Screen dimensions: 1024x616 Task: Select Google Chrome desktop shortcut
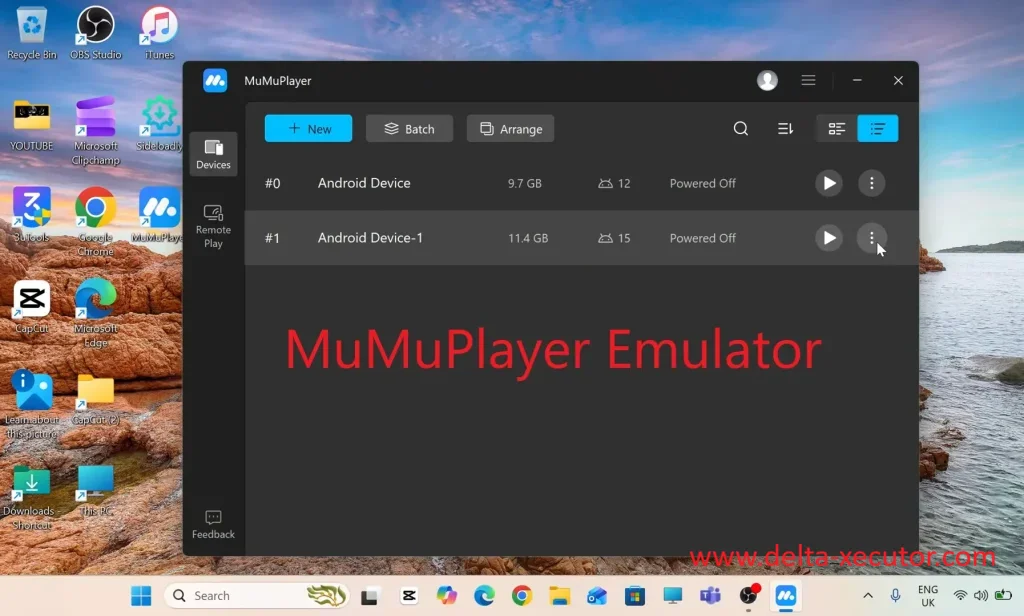pyautogui.click(x=95, y=222)
